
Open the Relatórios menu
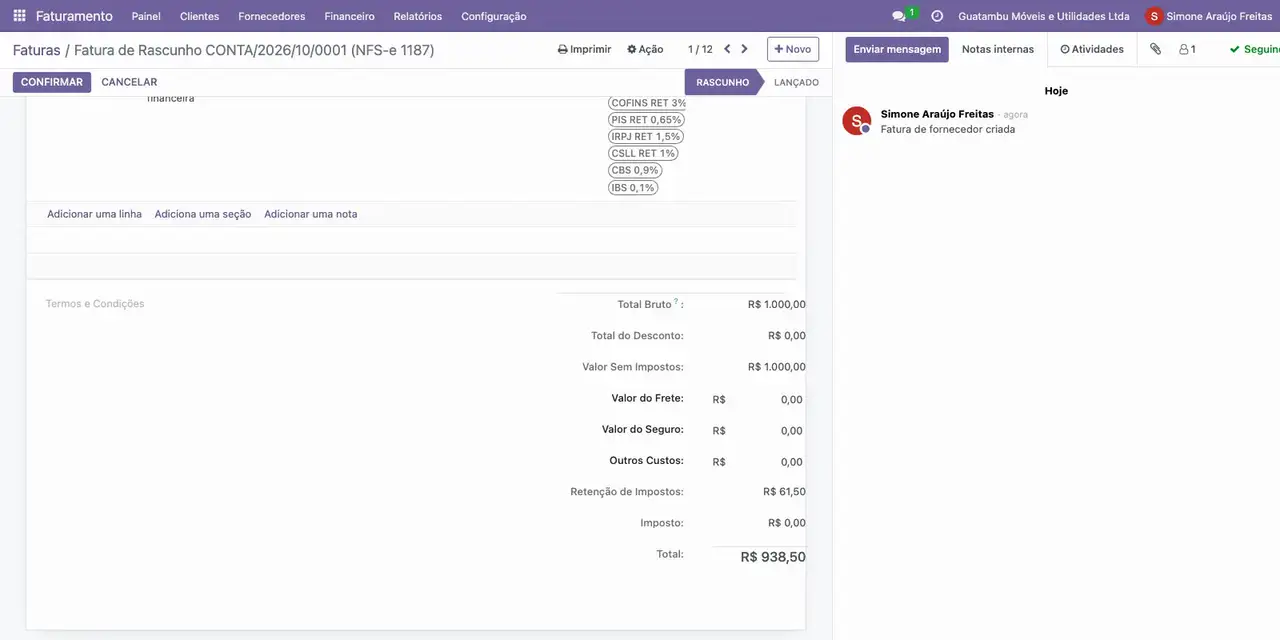click(x=418, y=16)
